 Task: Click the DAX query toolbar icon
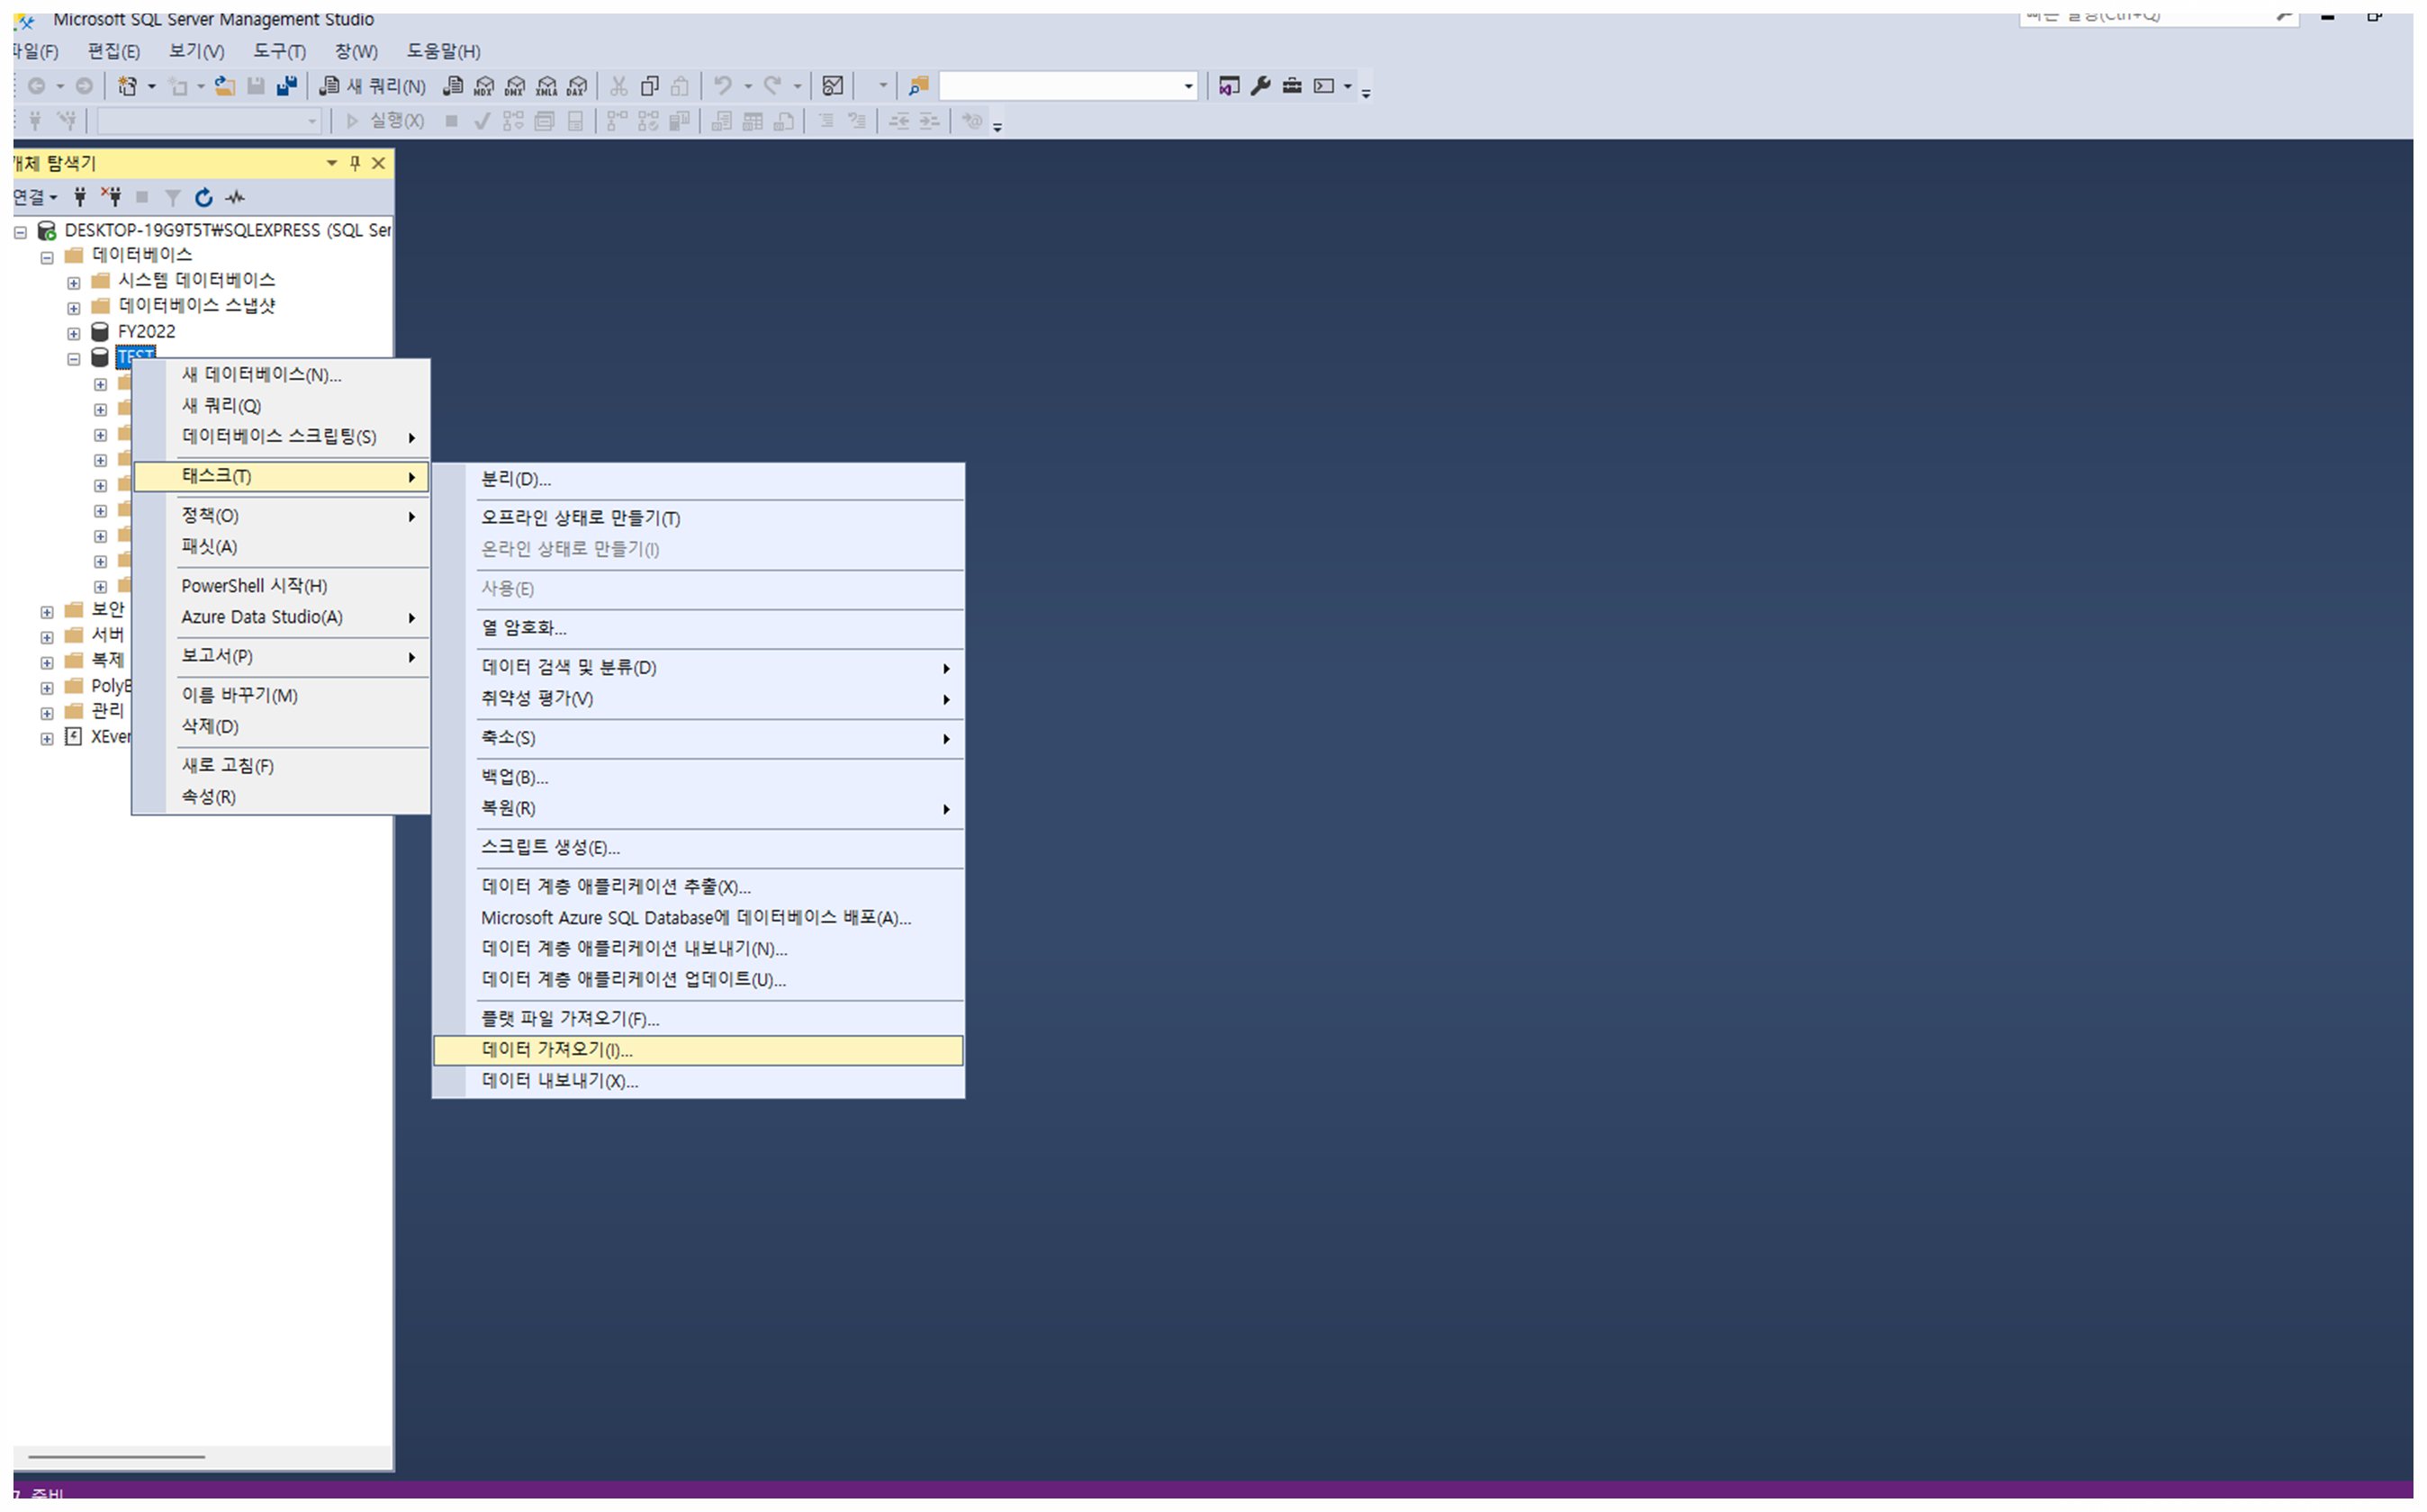(577, 87)
